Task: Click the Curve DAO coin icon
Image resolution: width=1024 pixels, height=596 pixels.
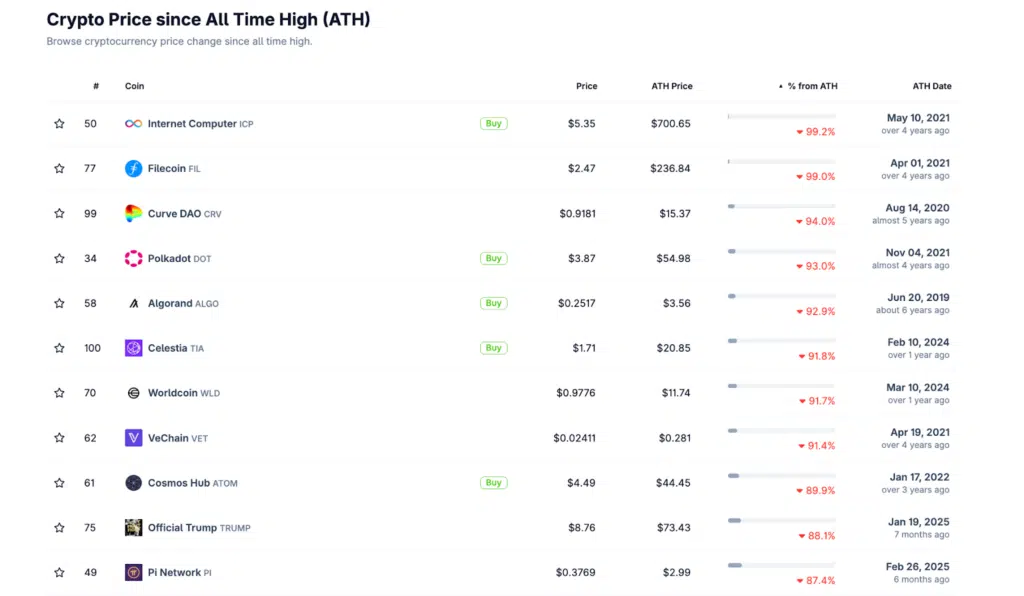Action: click(x=132, y=213)
